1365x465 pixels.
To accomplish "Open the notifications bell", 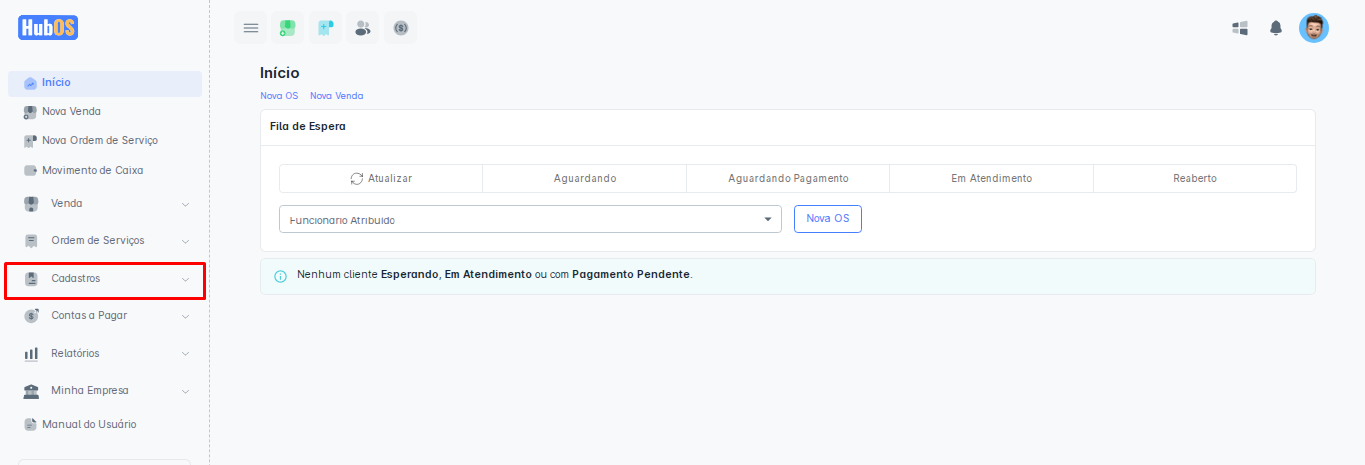I will tap(1276, 28).
